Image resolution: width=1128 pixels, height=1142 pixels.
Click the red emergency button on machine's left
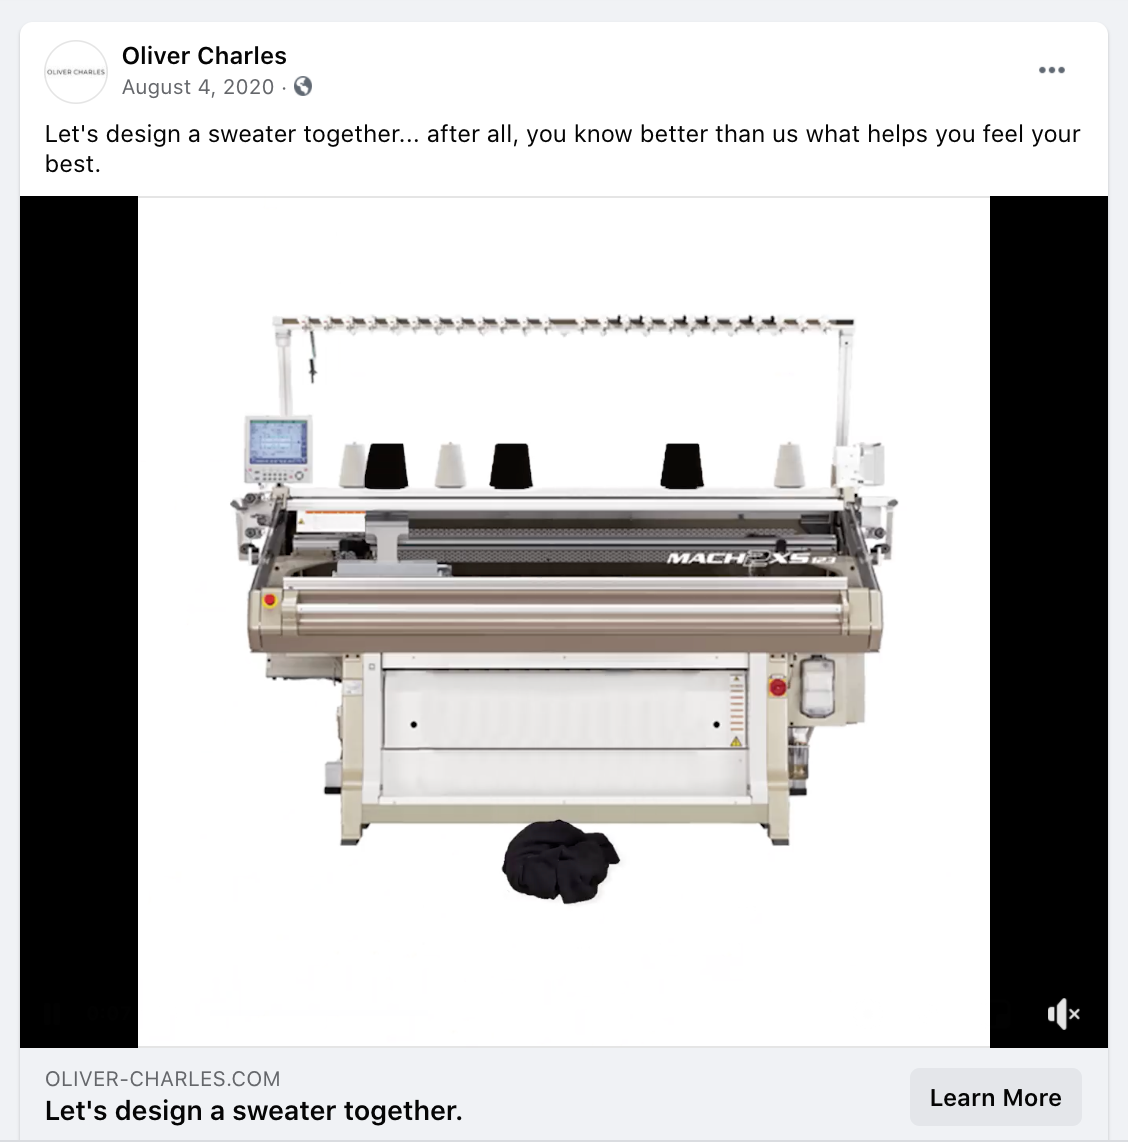(269, 601)
